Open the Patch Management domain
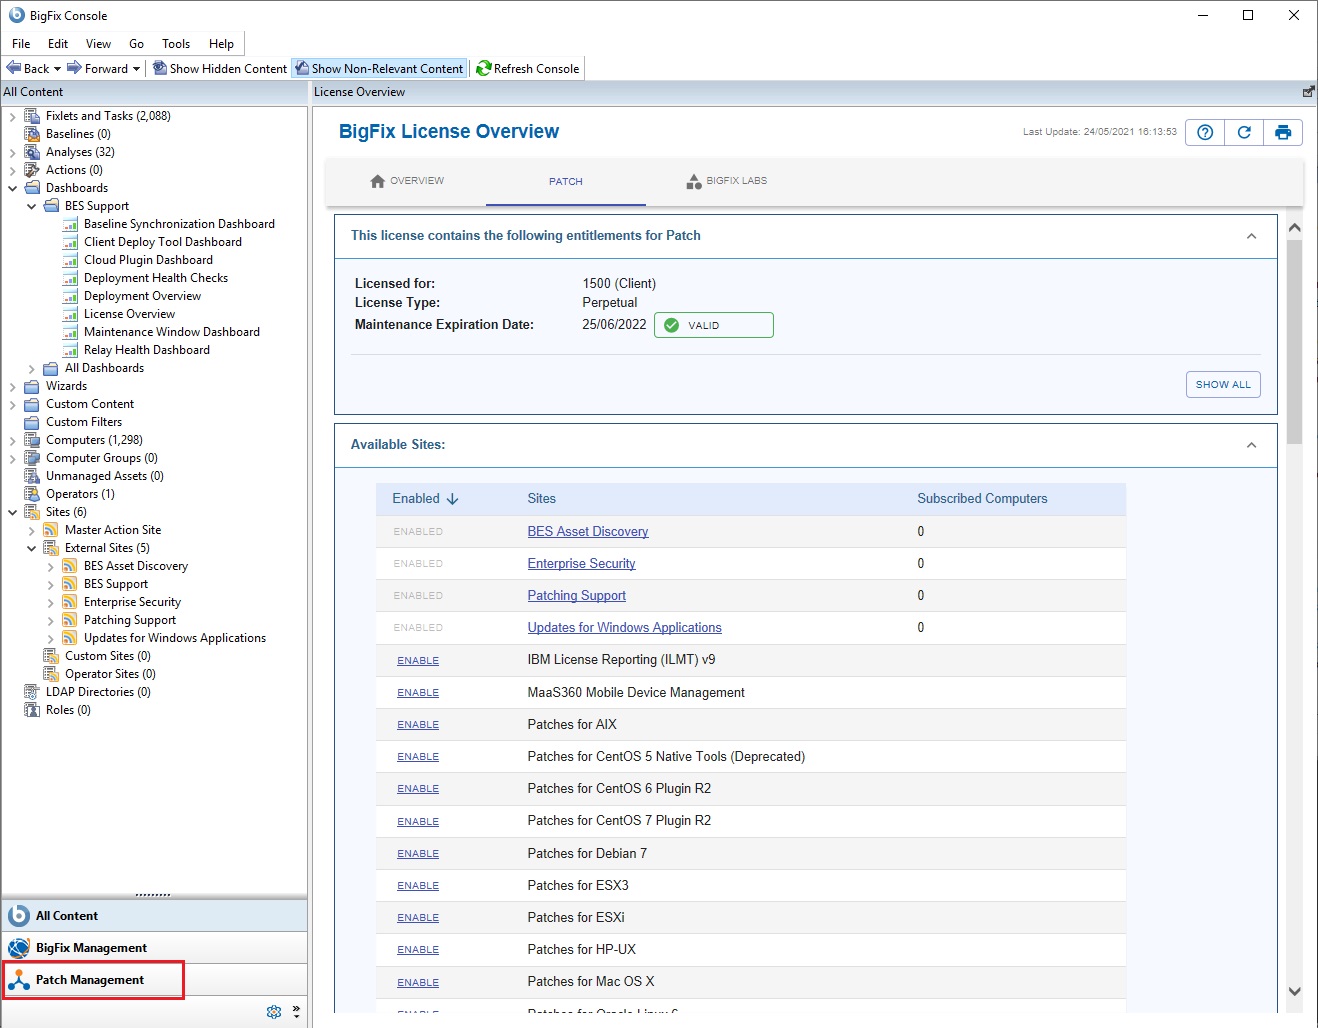The width and height of the screenshot is (1318, 1028). pyautogui.click(x=90, y=980)
